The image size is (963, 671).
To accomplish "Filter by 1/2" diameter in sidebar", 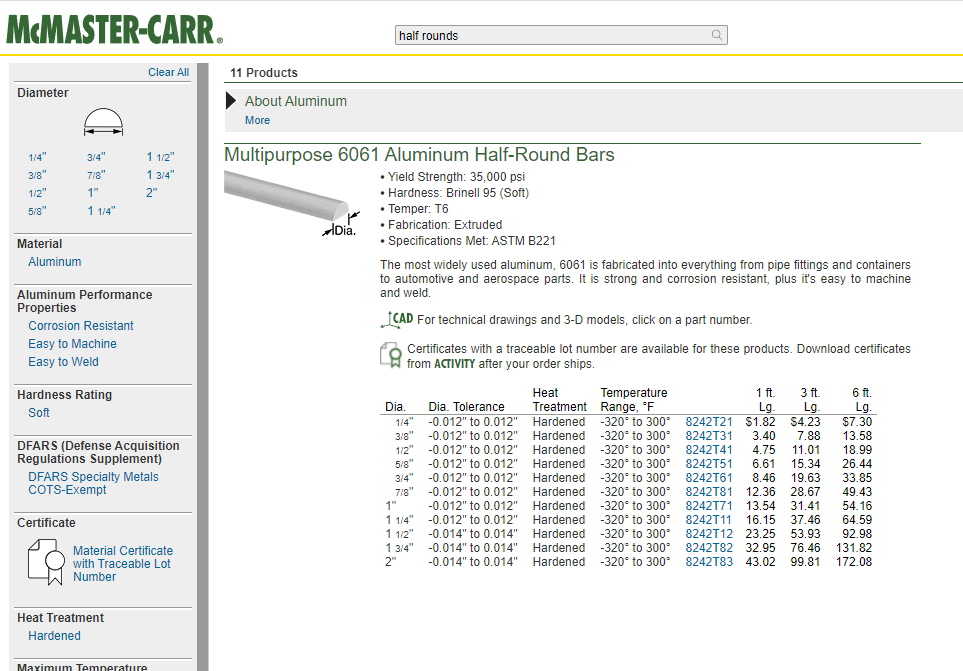I will click(37, 193).
